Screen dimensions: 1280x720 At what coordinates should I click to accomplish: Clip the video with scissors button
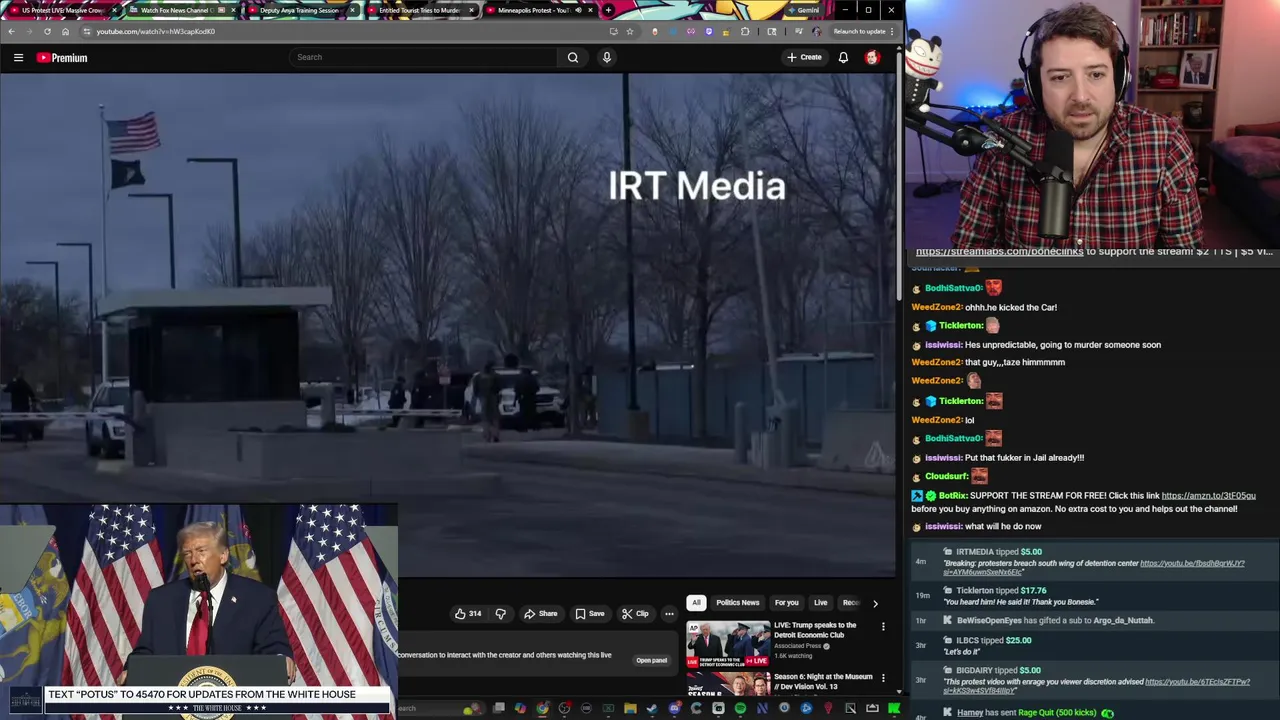coord(635,614)
